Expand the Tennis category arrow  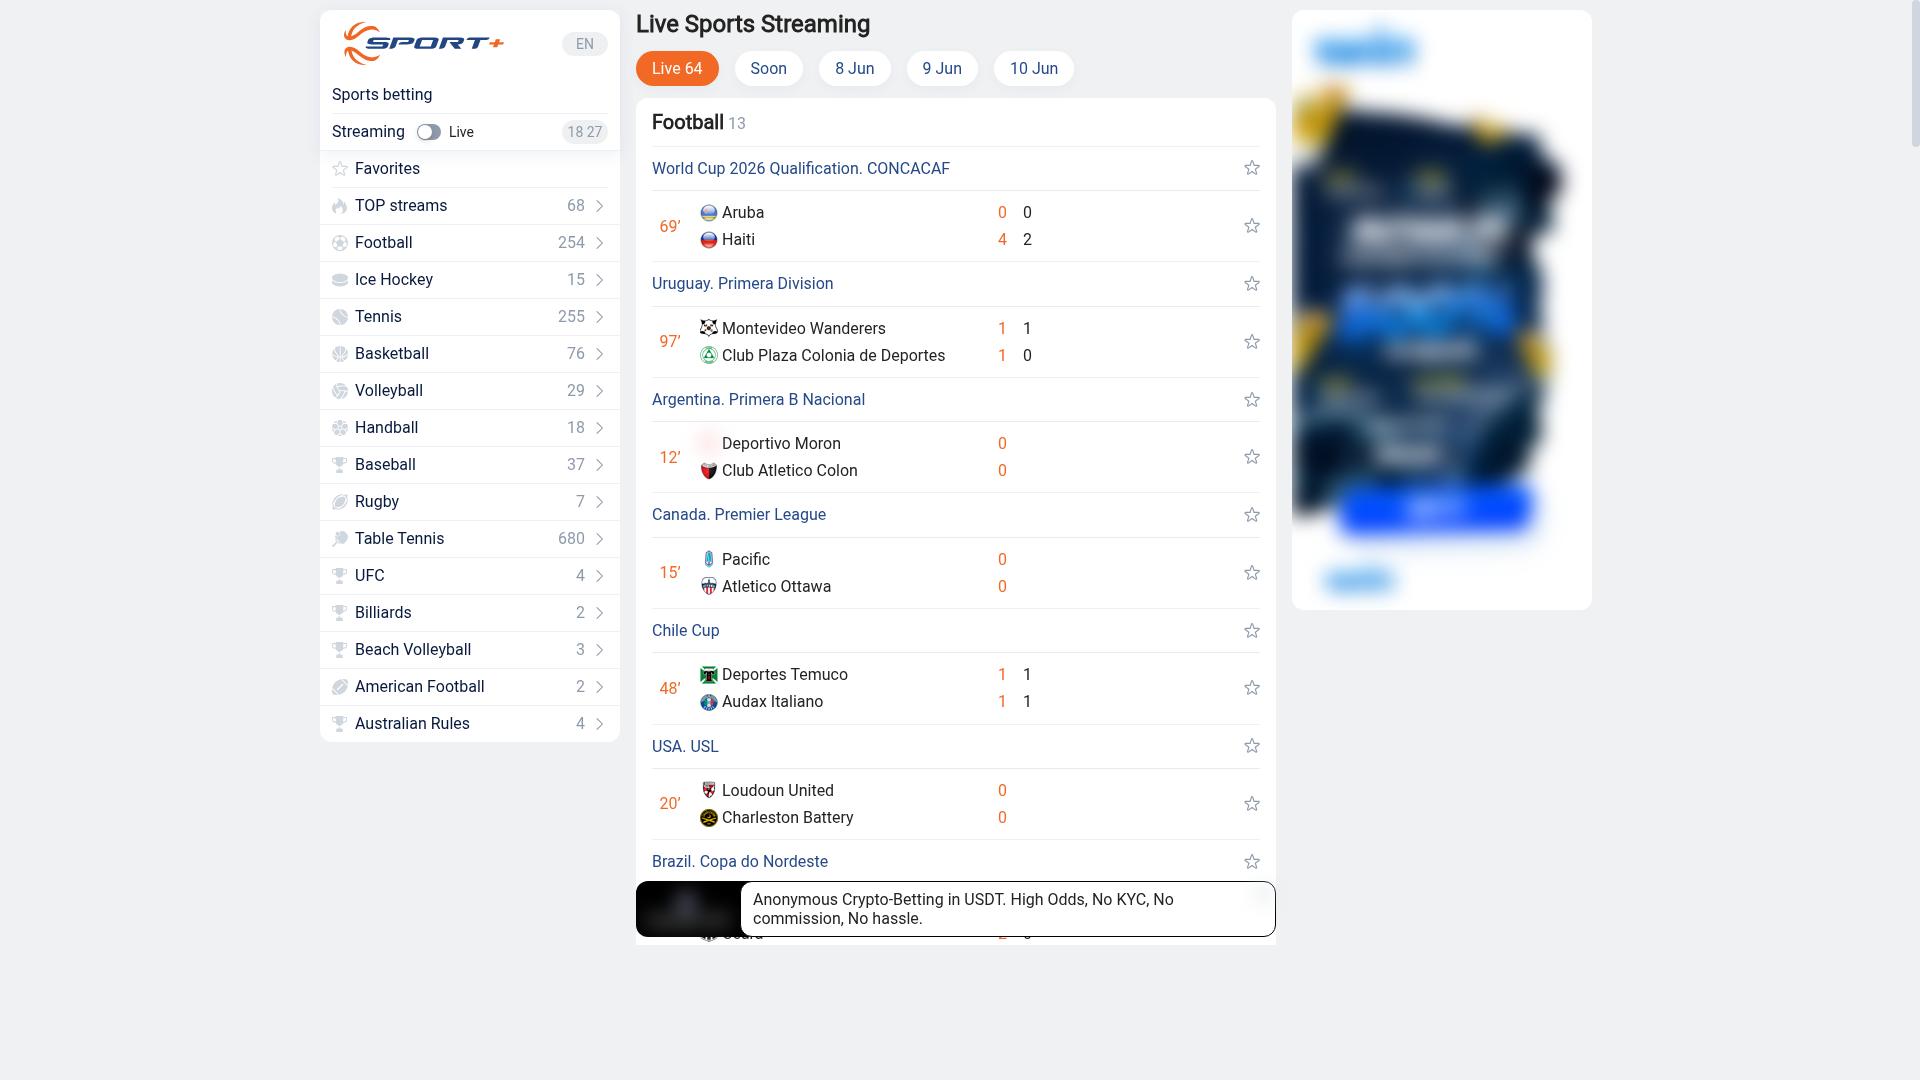coord(599,317)
